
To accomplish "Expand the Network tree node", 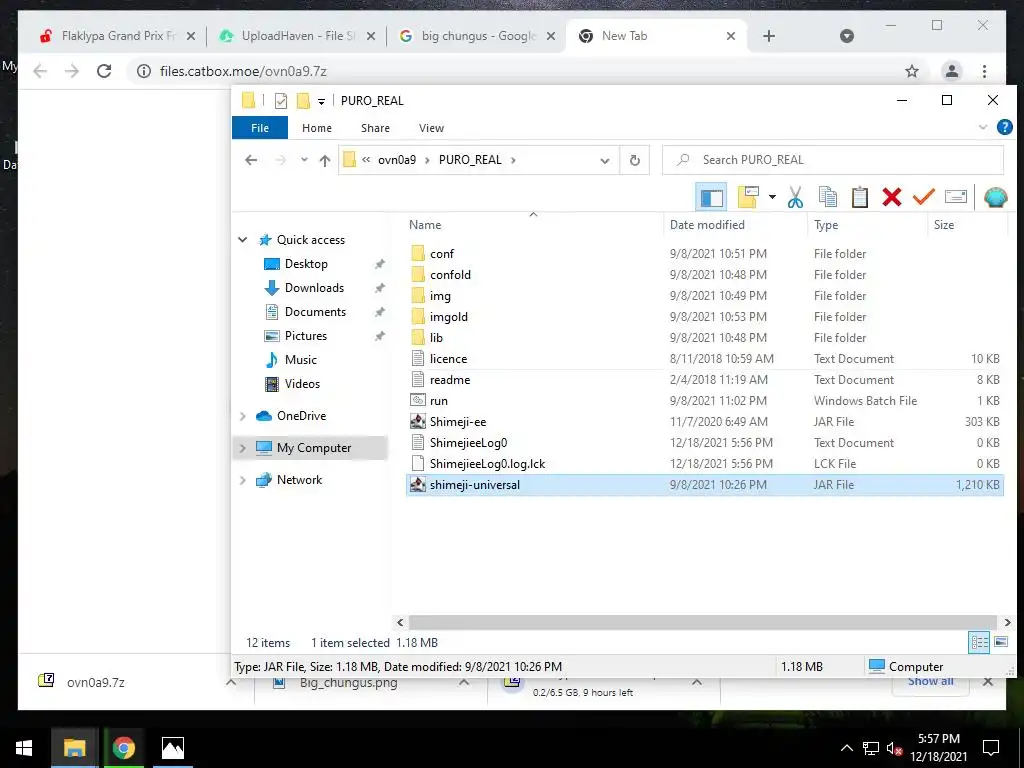I will [243, 480].
